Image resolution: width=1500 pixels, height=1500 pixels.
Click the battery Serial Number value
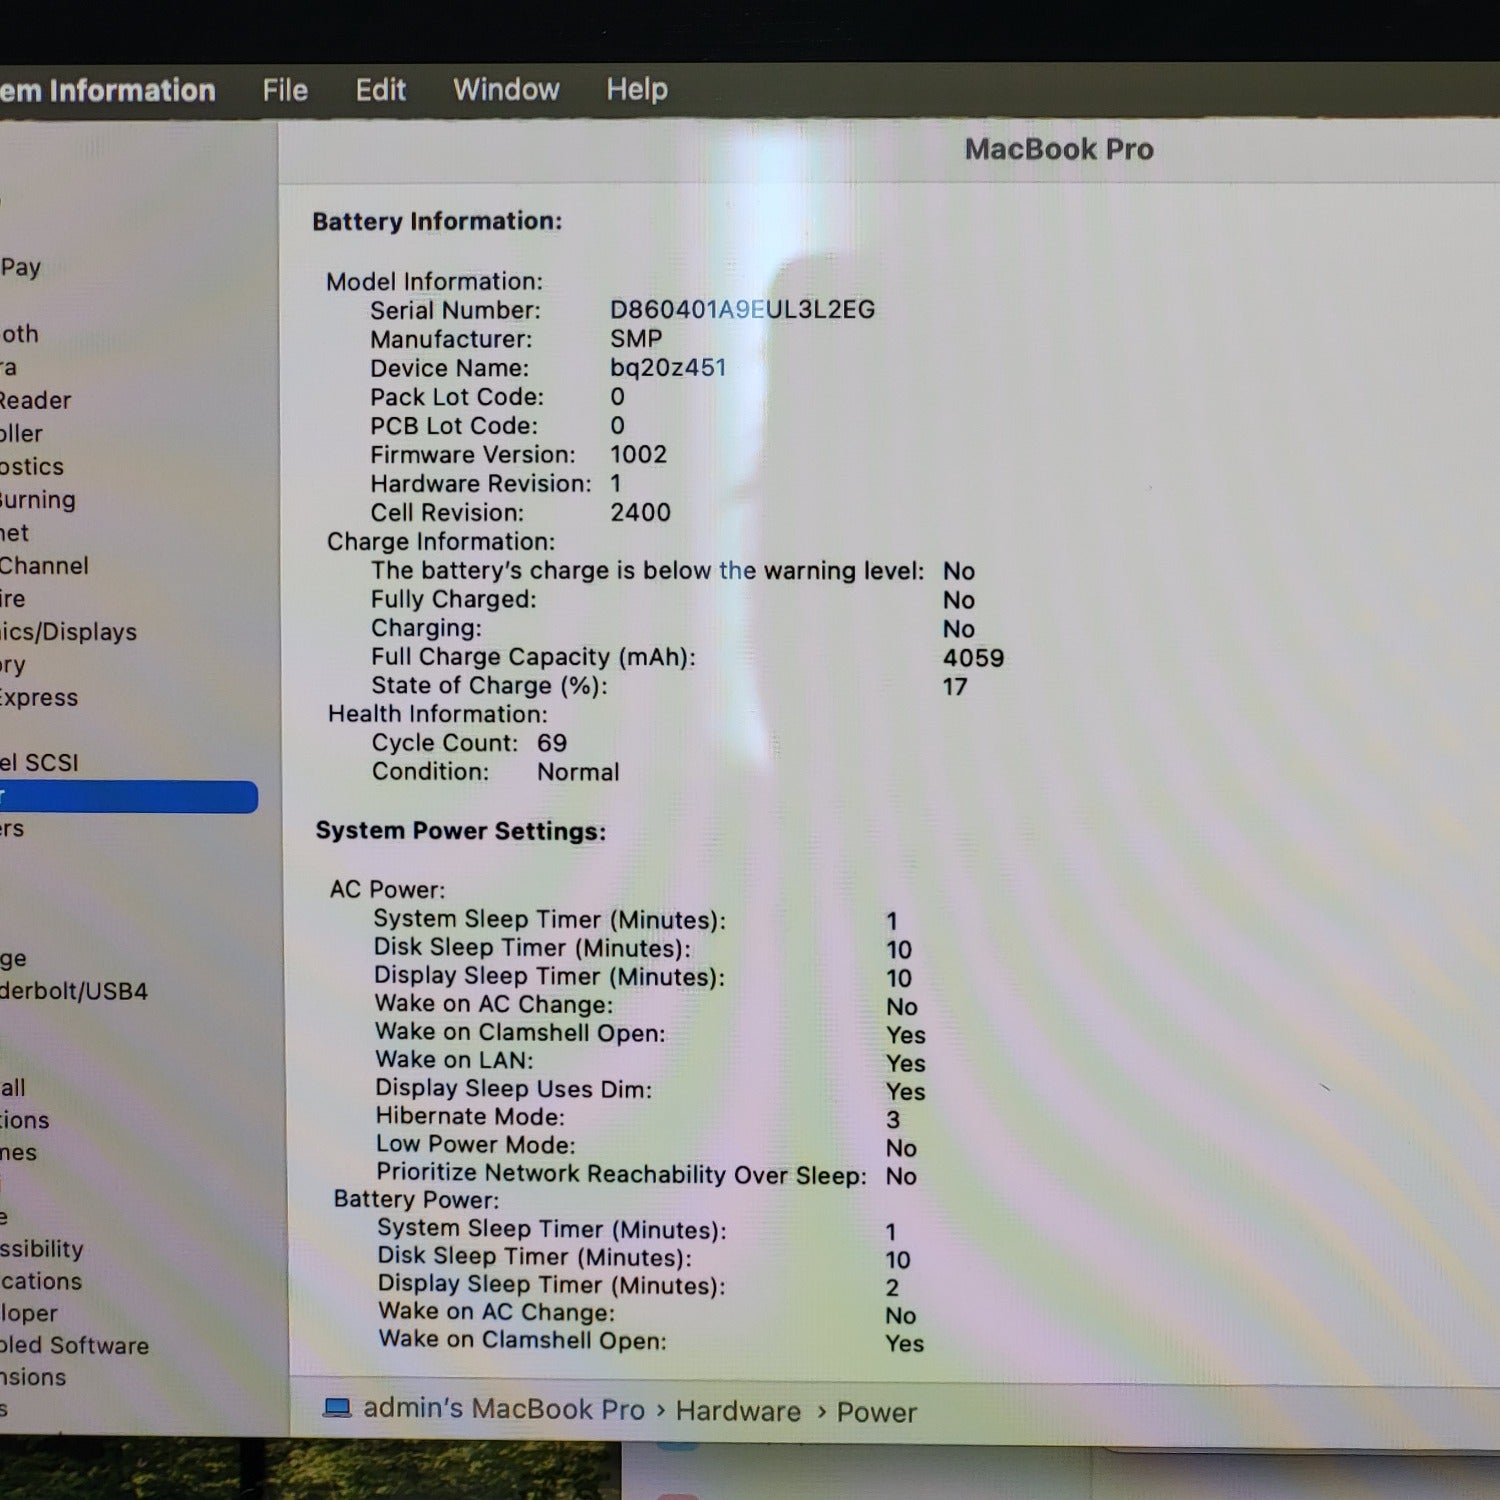pos(742,310)
